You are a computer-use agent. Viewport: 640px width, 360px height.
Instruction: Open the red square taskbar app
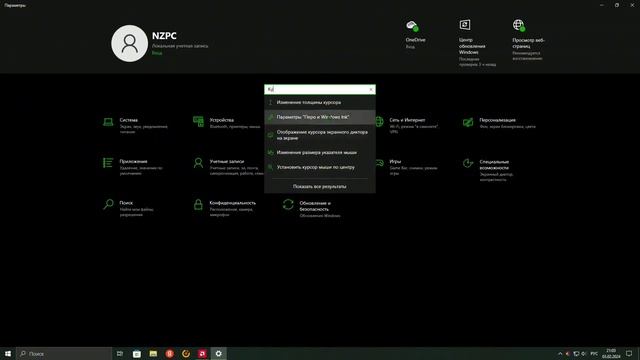tap(202, 353)
